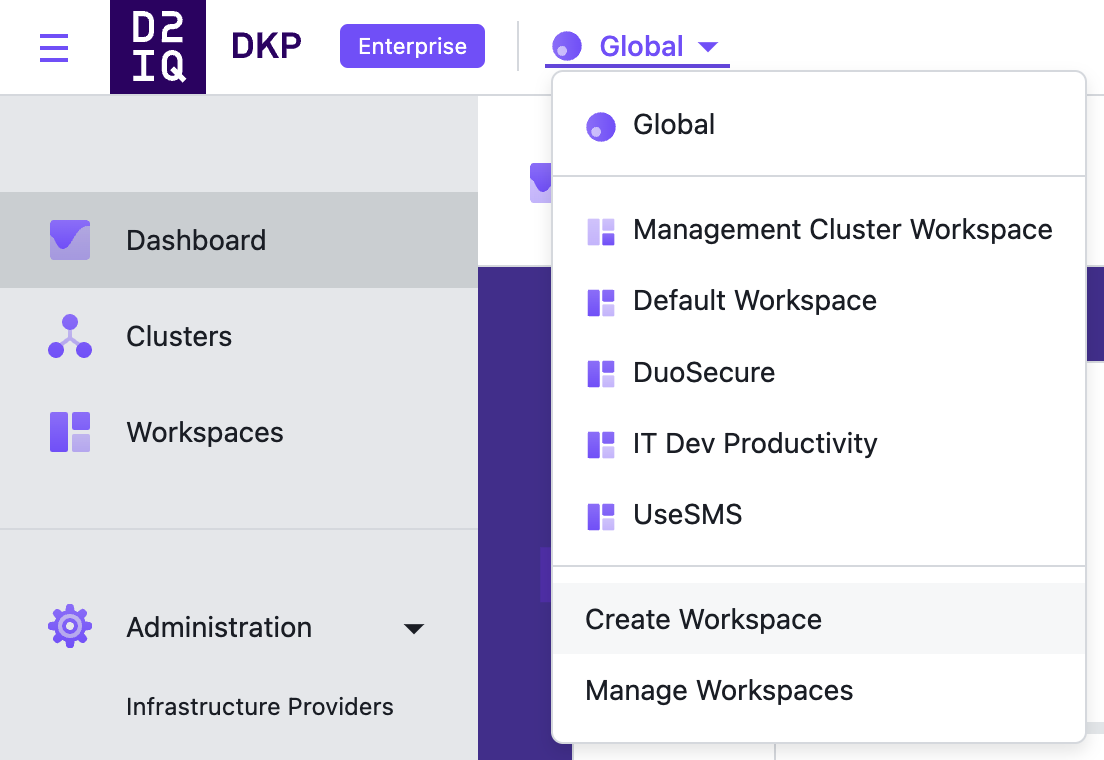
Task: Click the Clusters node icon
Action: (x=70, y=336)
